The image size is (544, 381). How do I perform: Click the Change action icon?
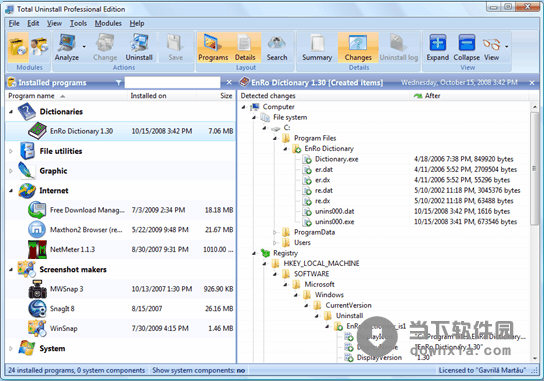105,48
